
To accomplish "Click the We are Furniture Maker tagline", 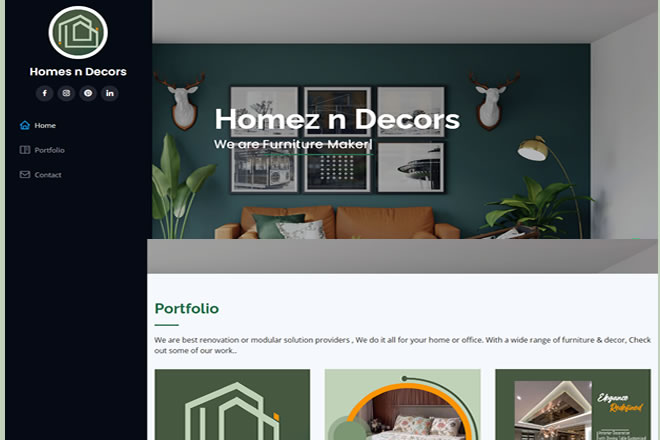I will (293, 144).
